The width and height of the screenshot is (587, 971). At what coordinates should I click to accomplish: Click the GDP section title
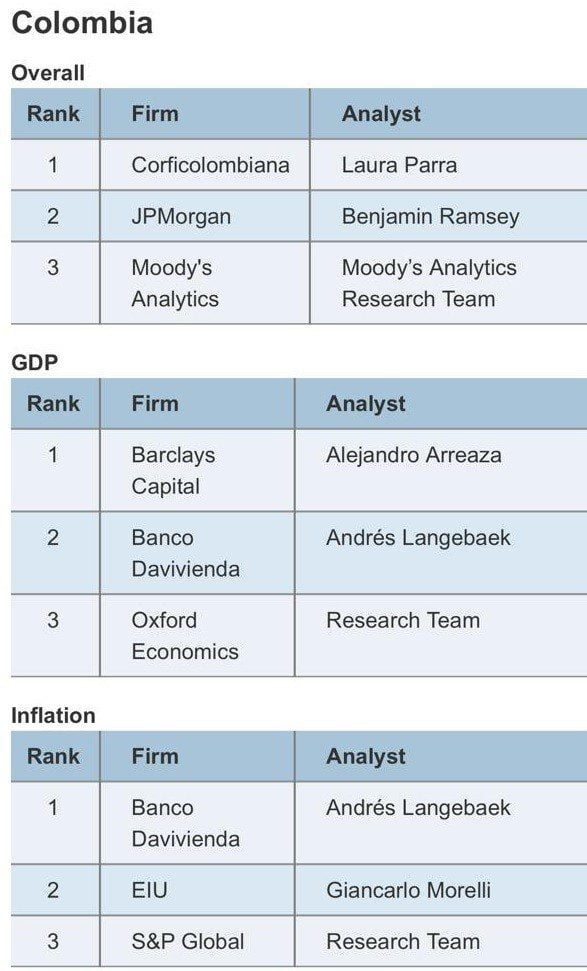35,362
